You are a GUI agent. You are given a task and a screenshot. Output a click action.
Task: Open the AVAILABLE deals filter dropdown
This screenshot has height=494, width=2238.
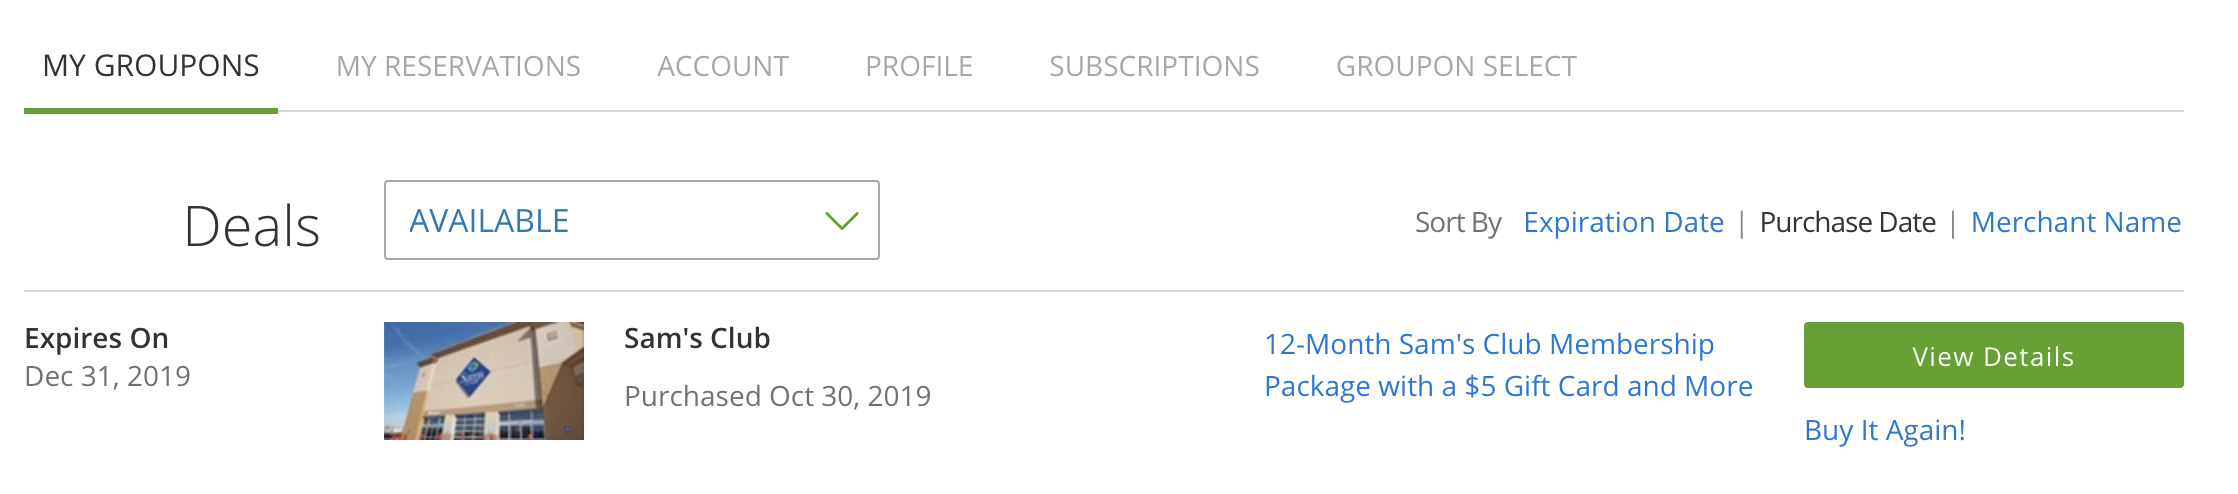click(630, 221)
